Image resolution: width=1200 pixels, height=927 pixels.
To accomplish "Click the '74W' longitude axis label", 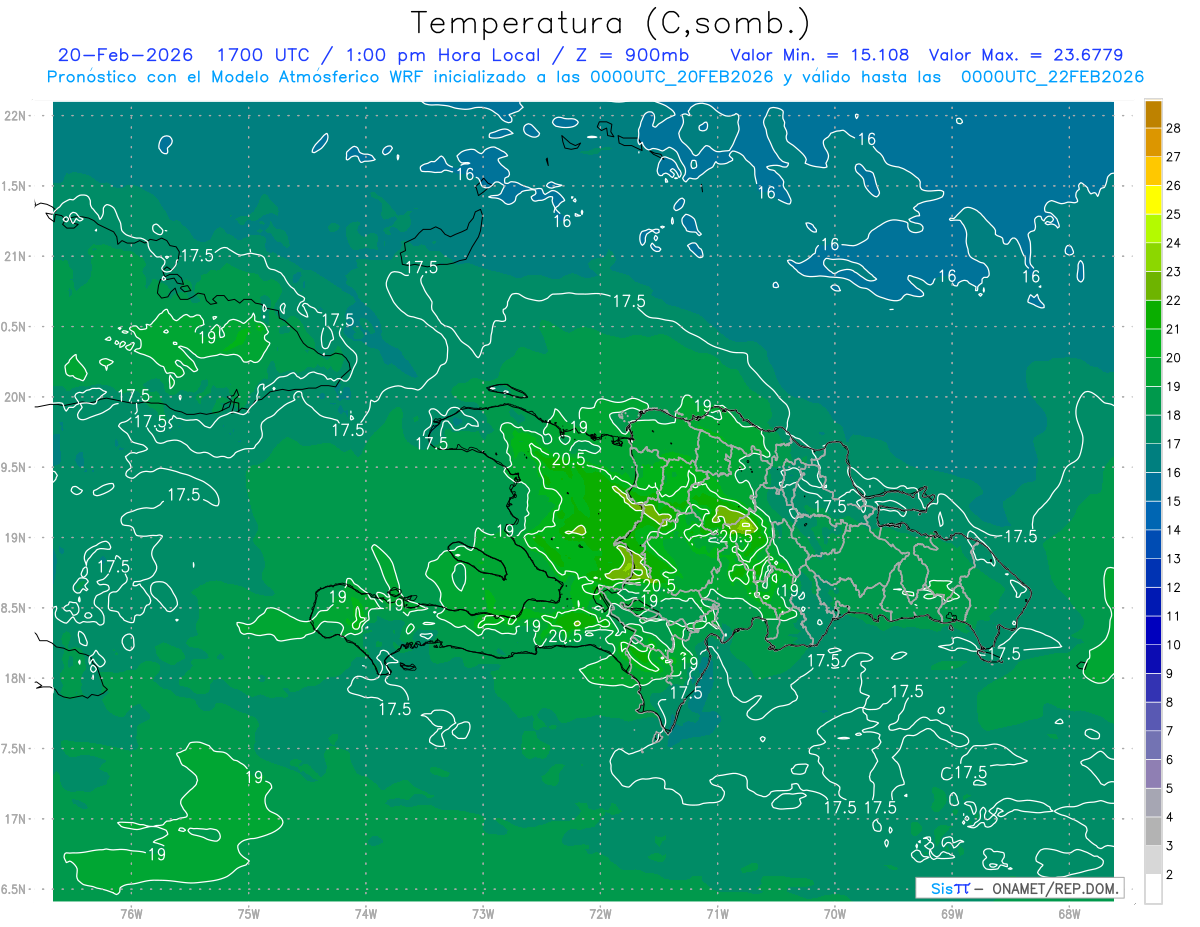I will coord(365,913).
